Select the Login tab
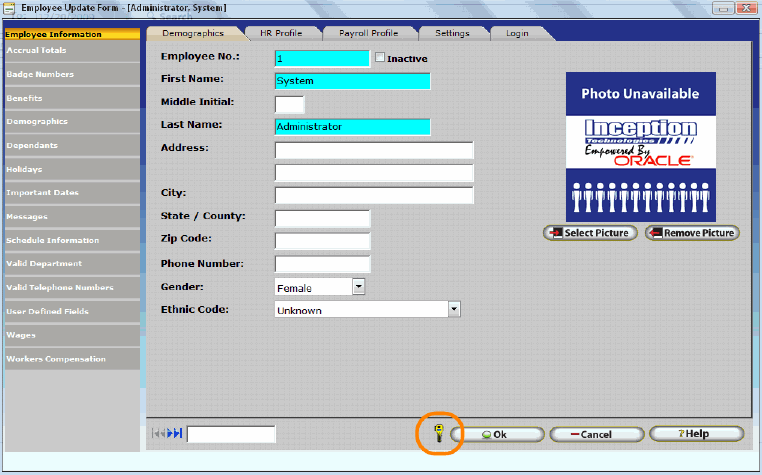The image size is (762, 475). 517,34
